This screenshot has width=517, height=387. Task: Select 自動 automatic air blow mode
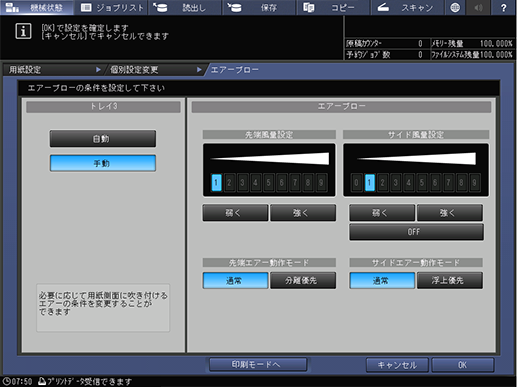[103, 139]
